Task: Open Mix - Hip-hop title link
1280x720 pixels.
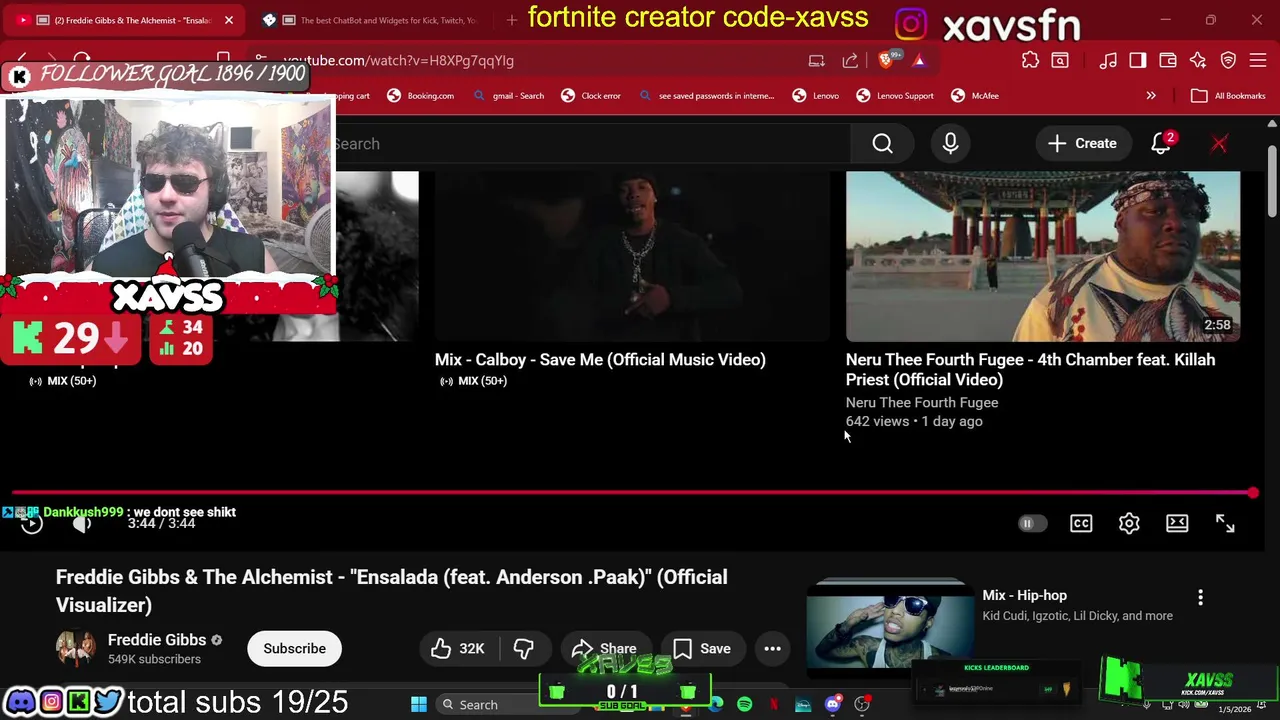Action: point(1024,595)
